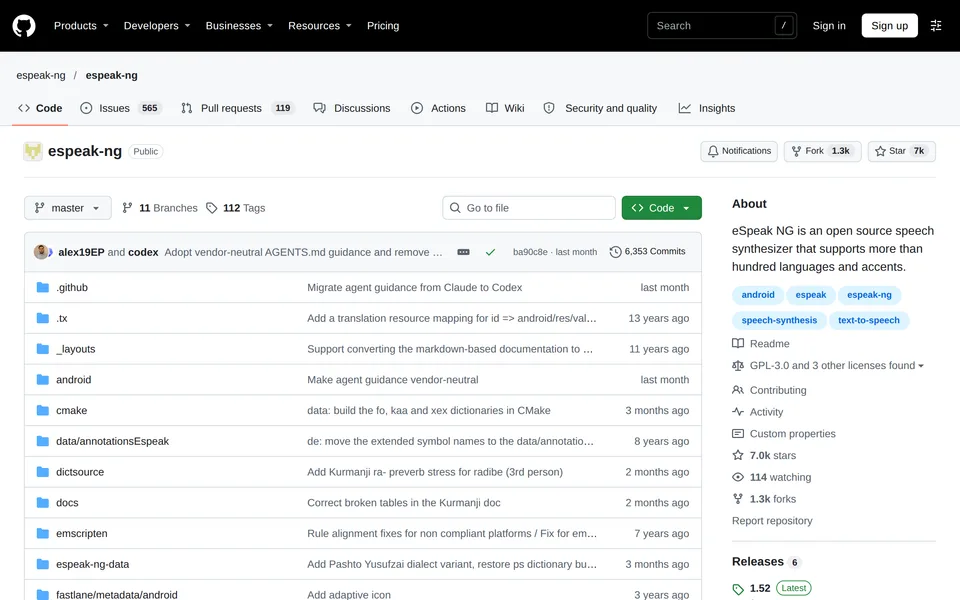Screen dimensions: 960x600
Task: Click the .github folder icon
Action: [43, 287]
